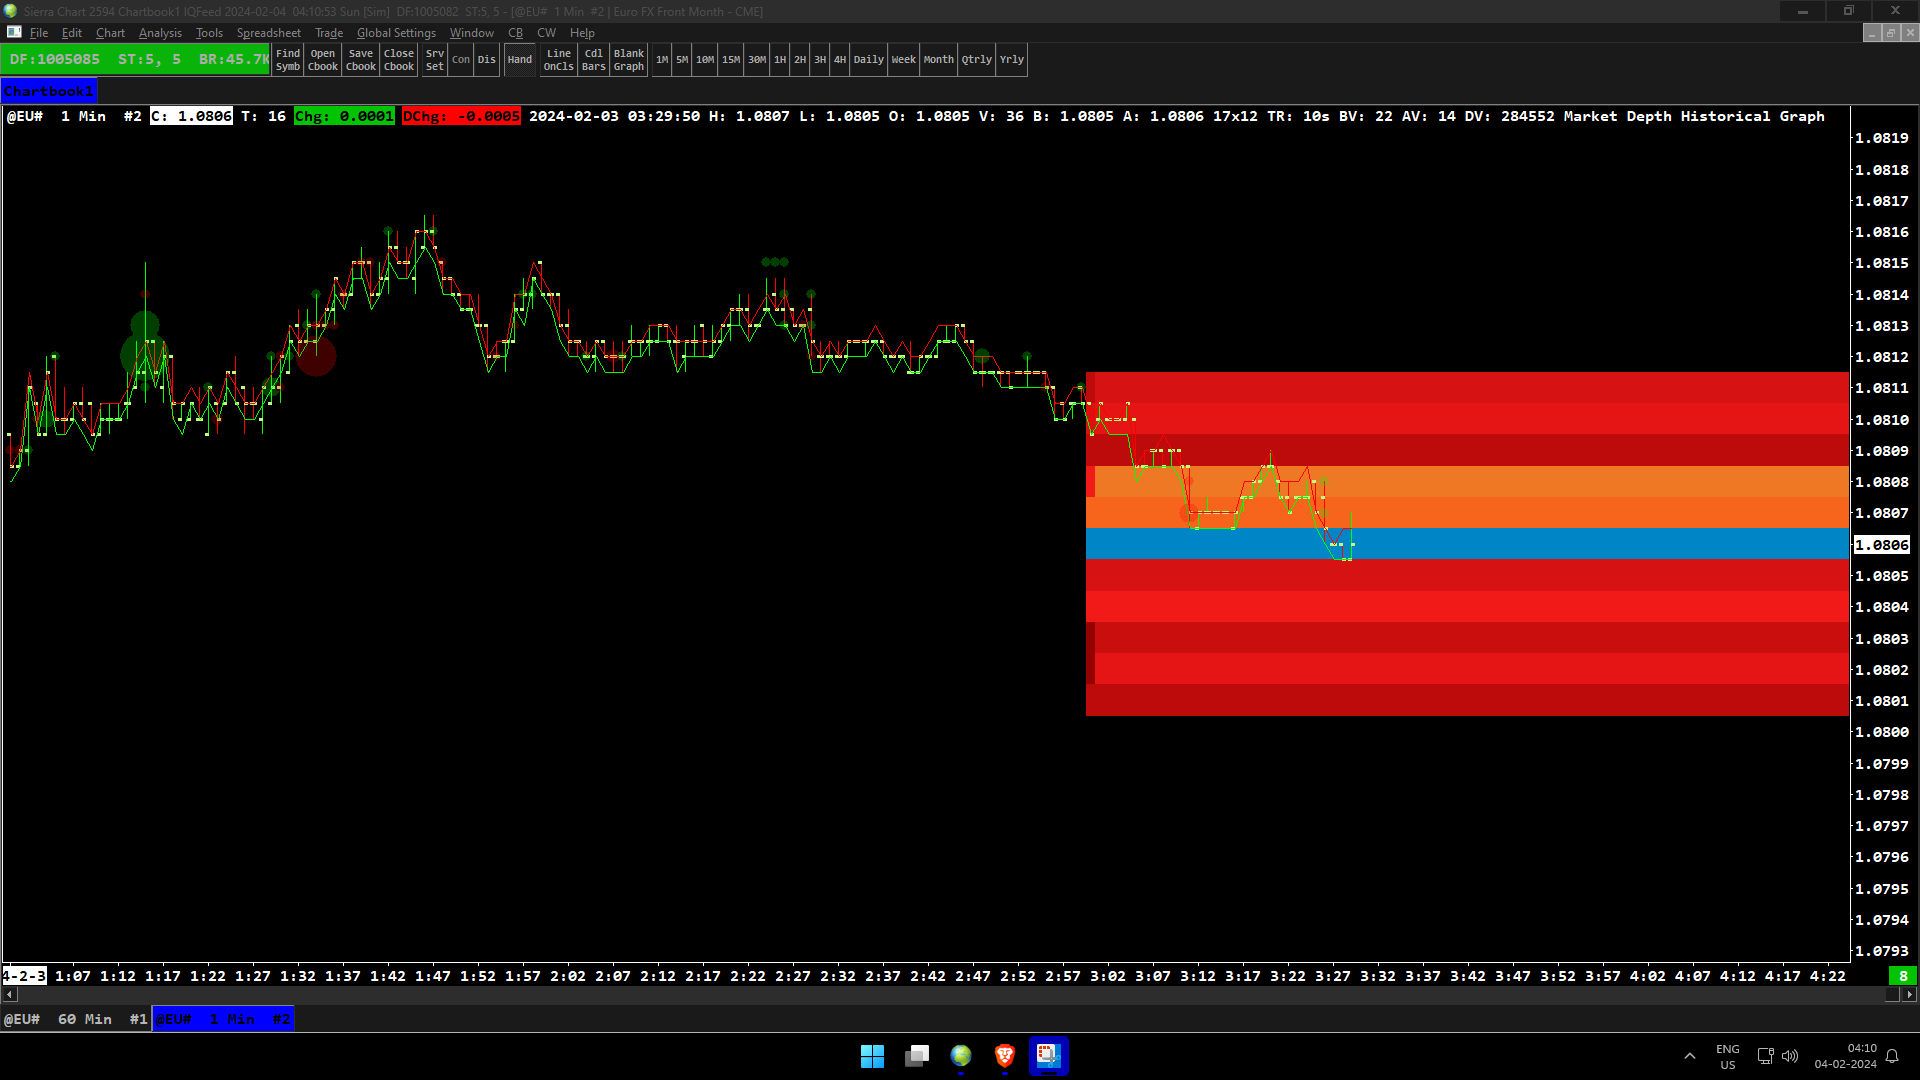Select the Chartbook1 tab

49,91
